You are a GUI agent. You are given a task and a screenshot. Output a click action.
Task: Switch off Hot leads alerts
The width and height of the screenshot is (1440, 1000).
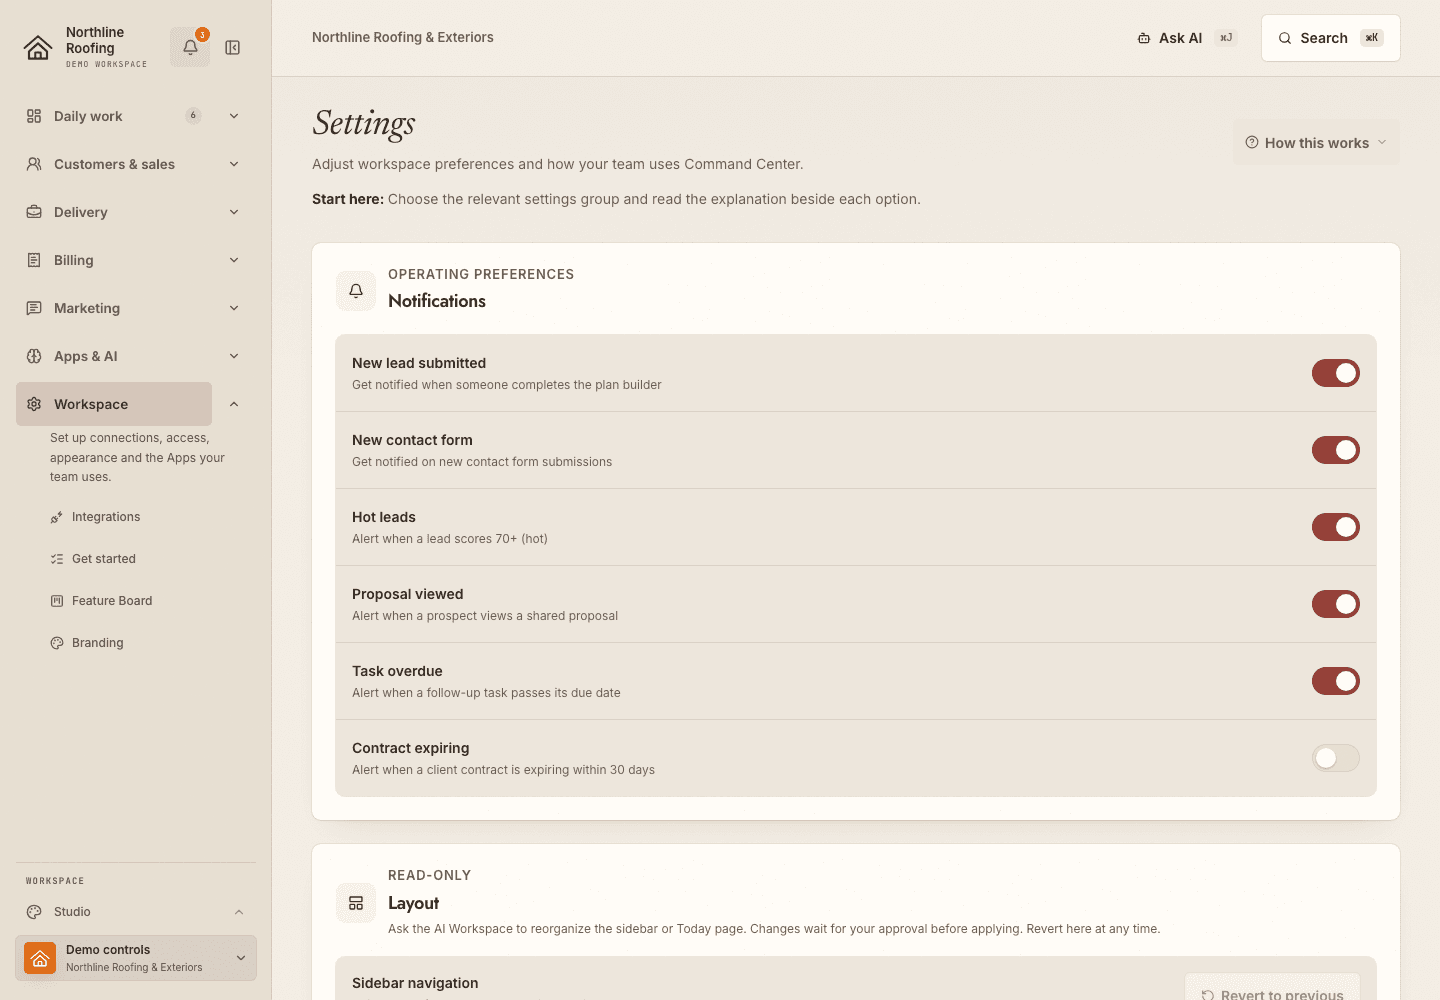click(1336, 527)
